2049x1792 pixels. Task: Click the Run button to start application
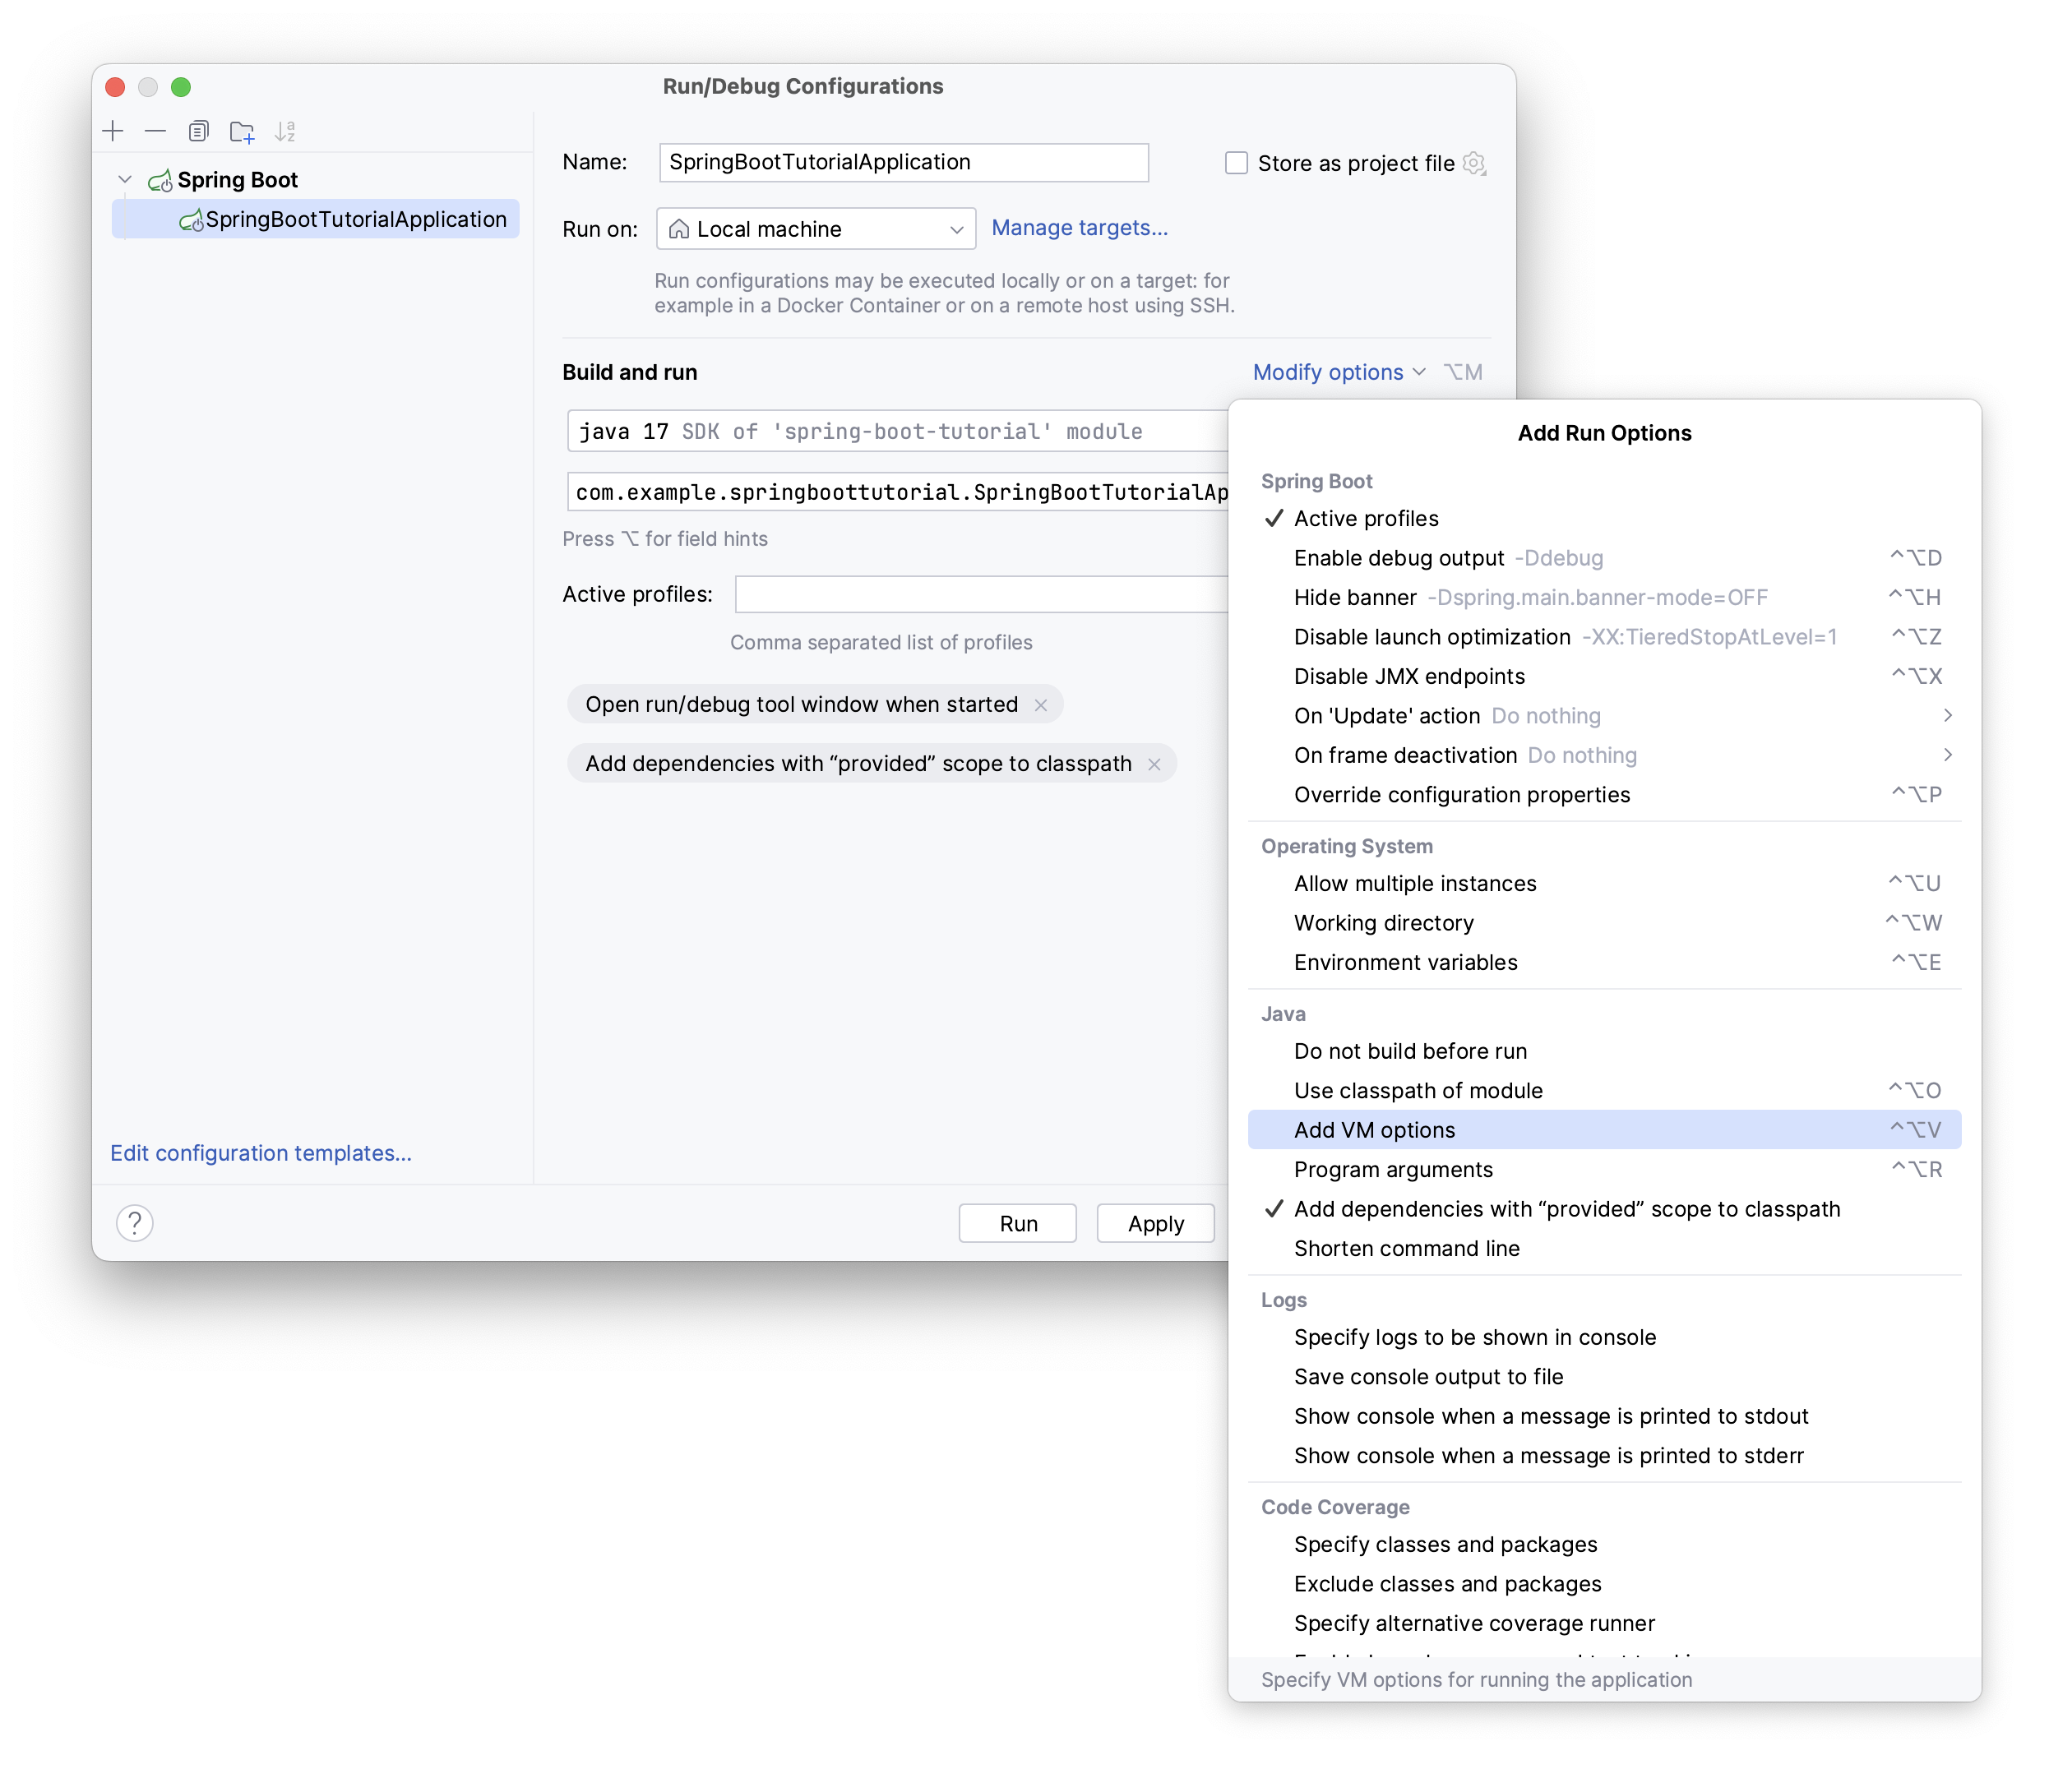[x=1020, y=1222]
